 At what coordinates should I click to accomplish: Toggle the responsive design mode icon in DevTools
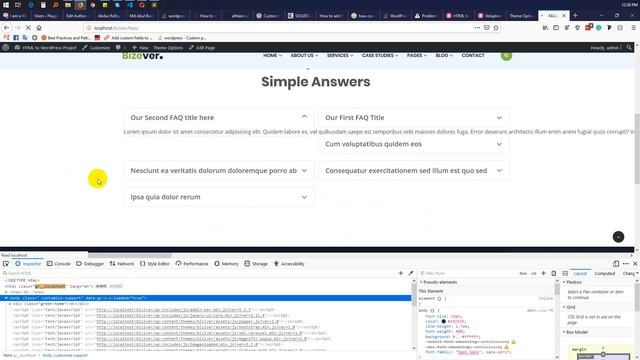click(616, 264)
